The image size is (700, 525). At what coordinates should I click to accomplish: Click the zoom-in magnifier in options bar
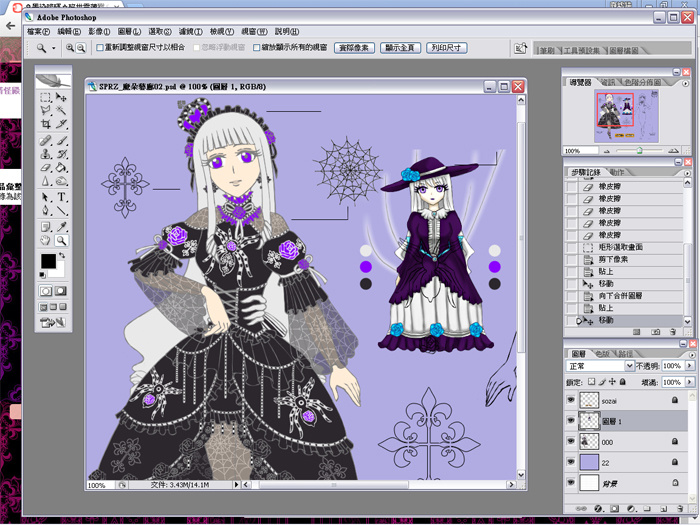pyautogui.click(x=70, y=48)
